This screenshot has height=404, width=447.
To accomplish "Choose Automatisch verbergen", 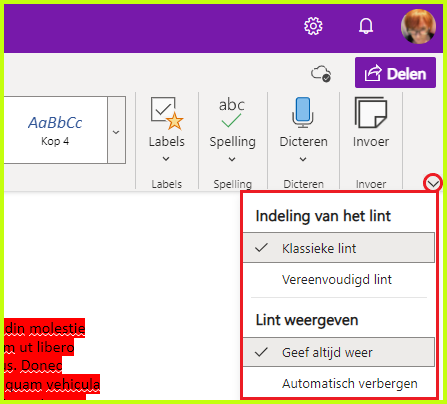I will pos(339,383).
